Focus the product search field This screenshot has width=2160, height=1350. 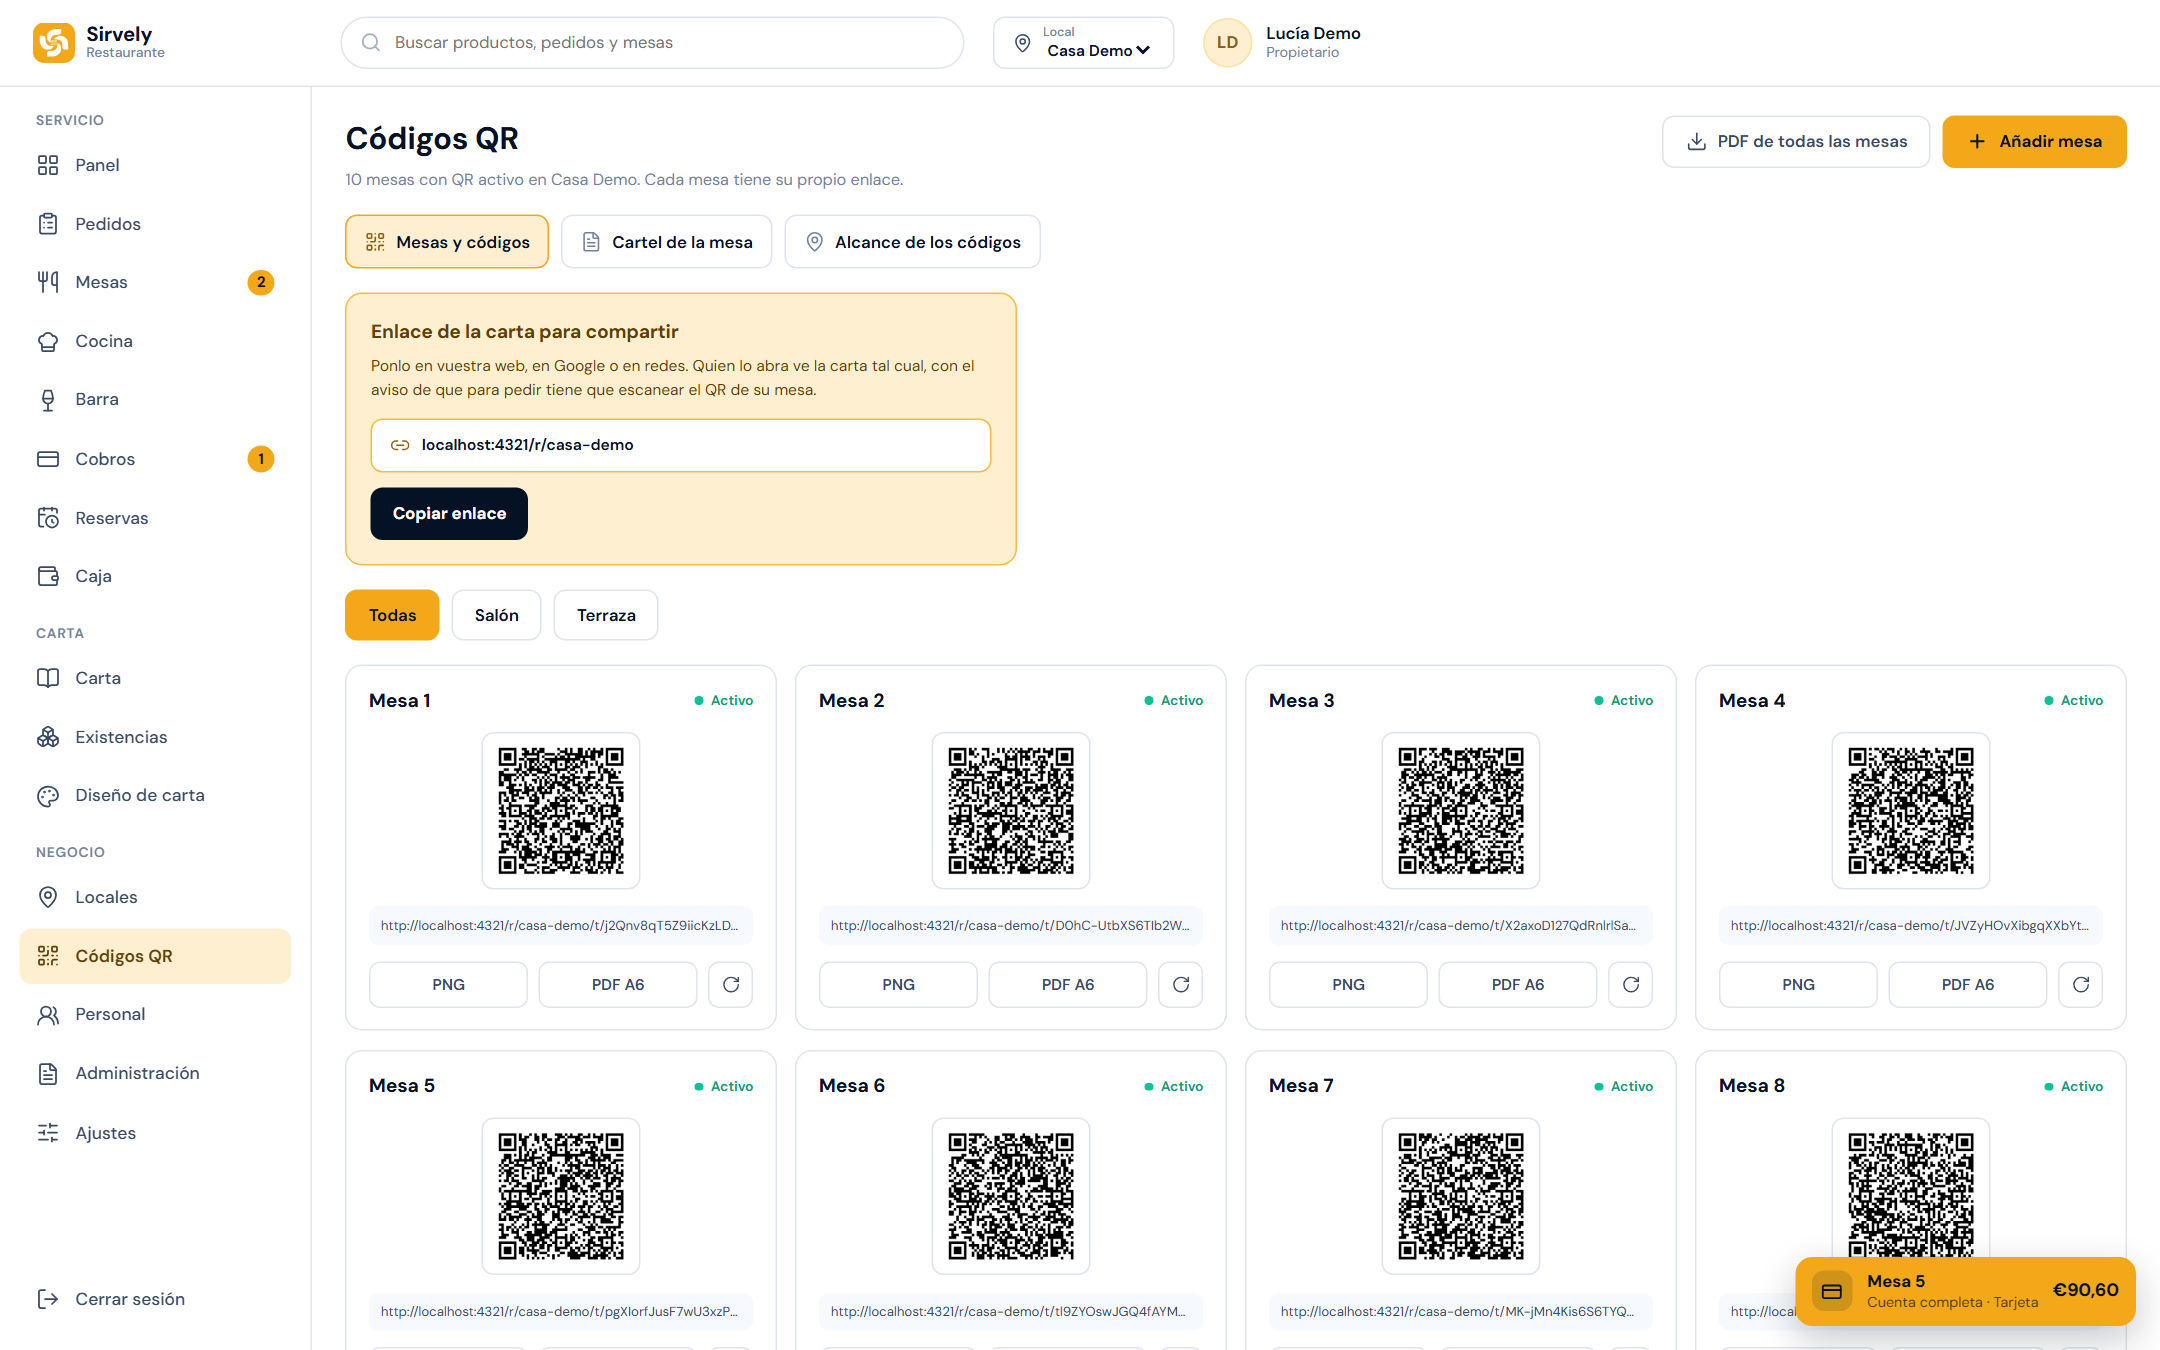click(x=652, y=43)
